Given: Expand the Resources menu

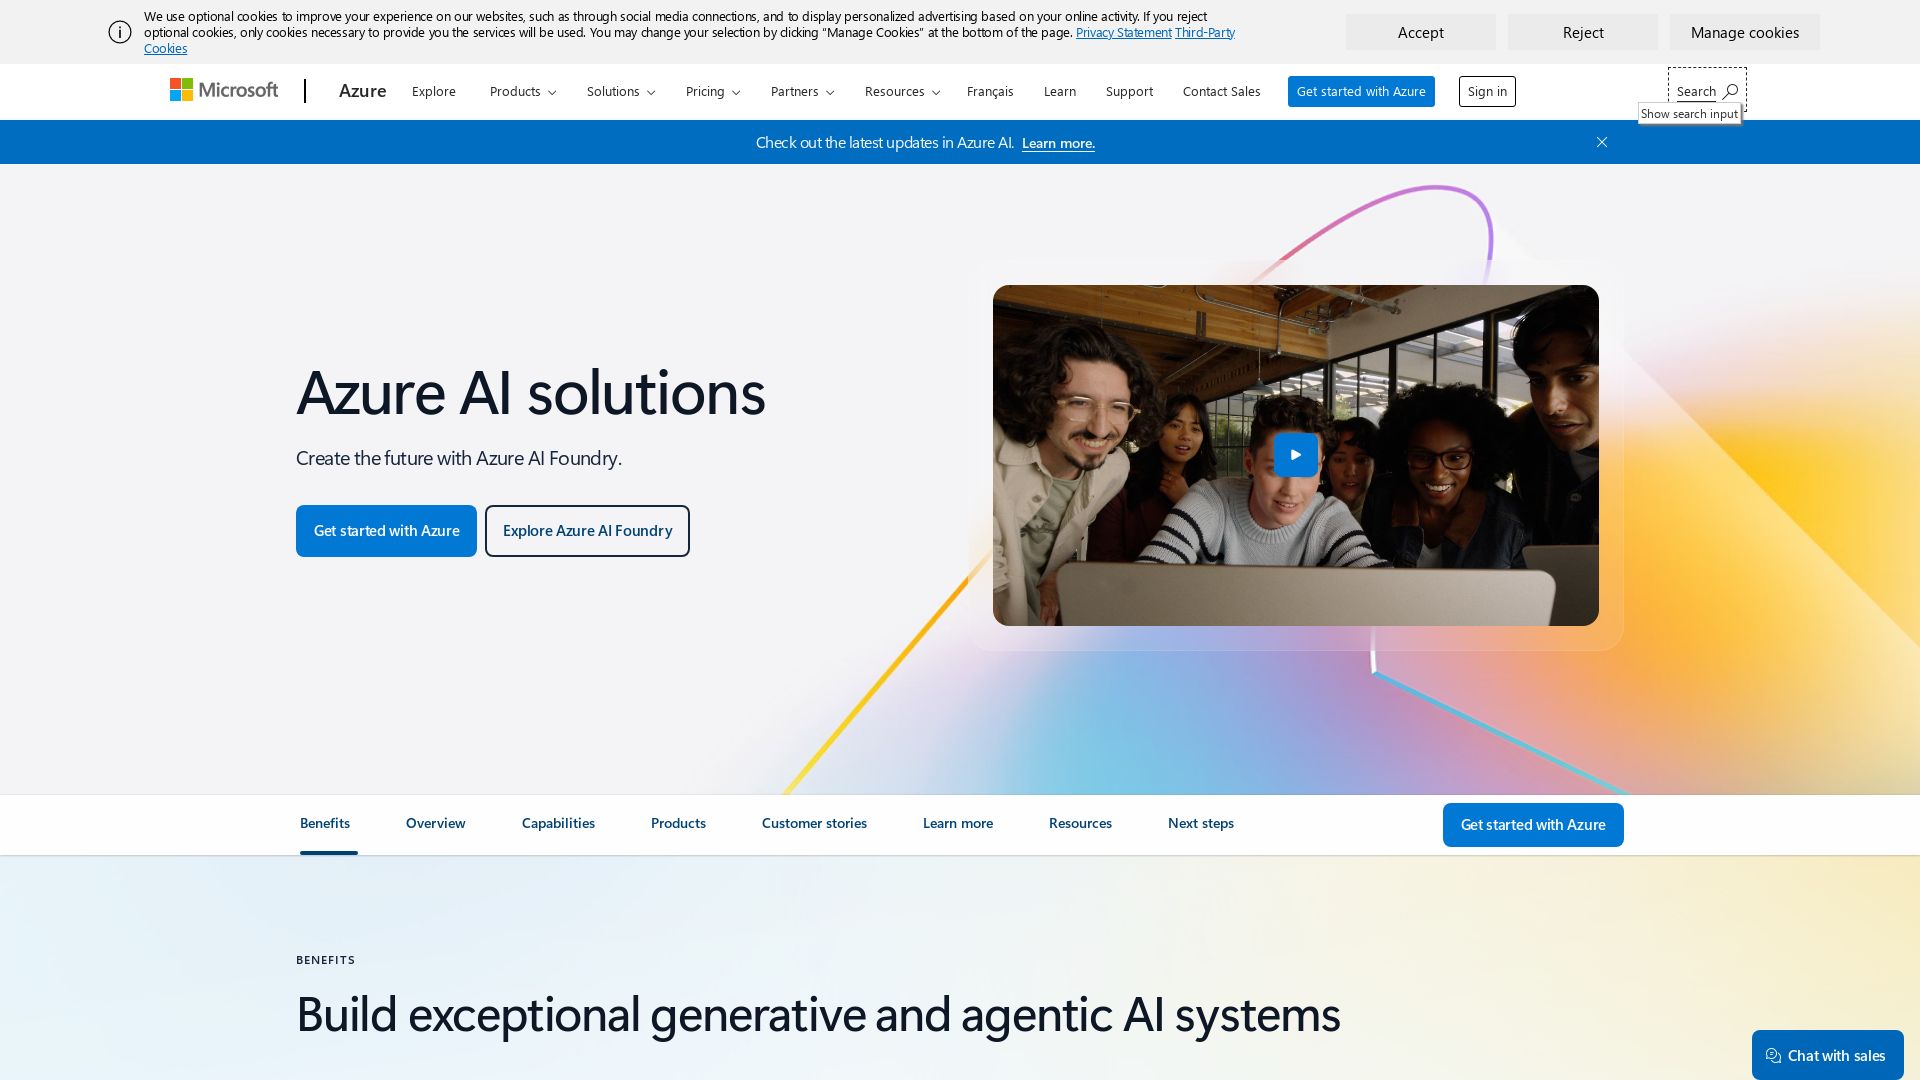Looking at the screenshot, I should tap(901, 91).
